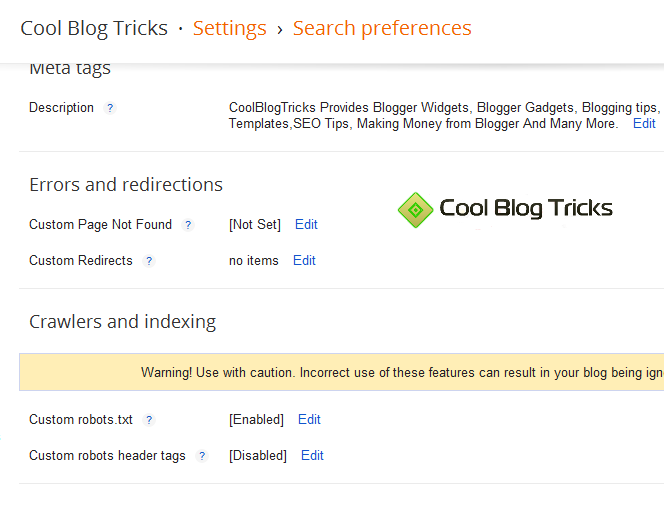Edit the Custom robots.txt setting
Screen dimensions: 664x529
coord(309,420)
